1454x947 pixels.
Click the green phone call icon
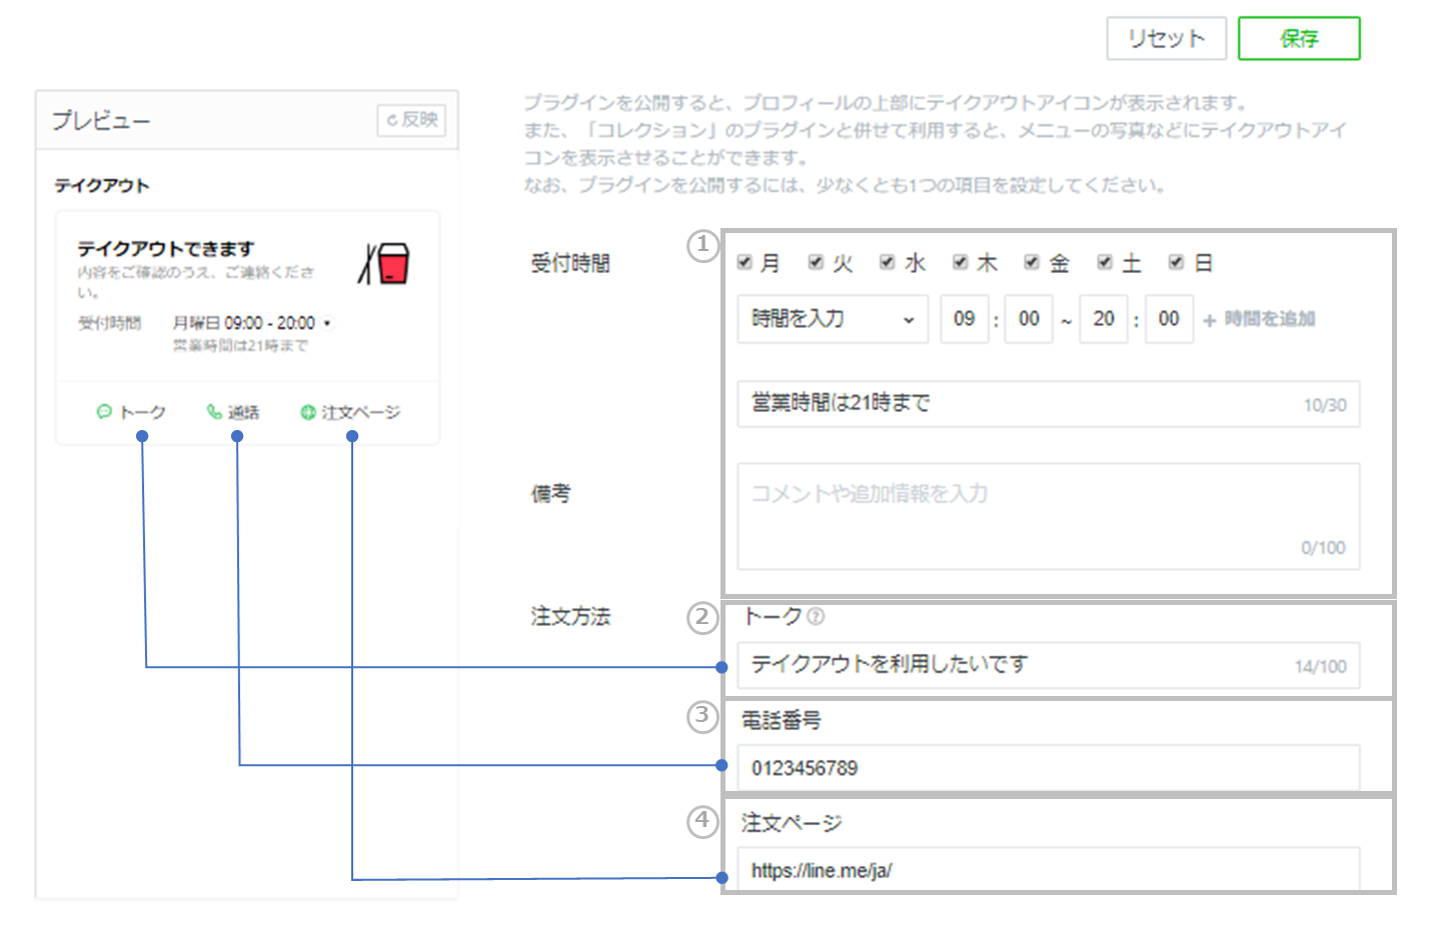click(213, 411)
